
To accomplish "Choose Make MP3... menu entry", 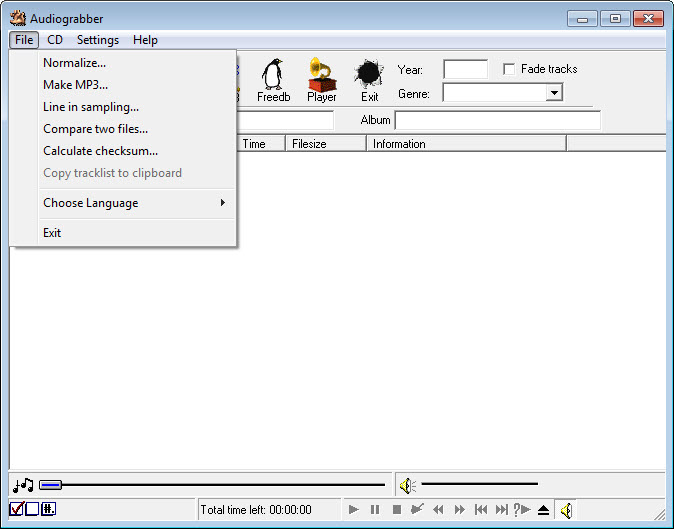I will 137,85.
